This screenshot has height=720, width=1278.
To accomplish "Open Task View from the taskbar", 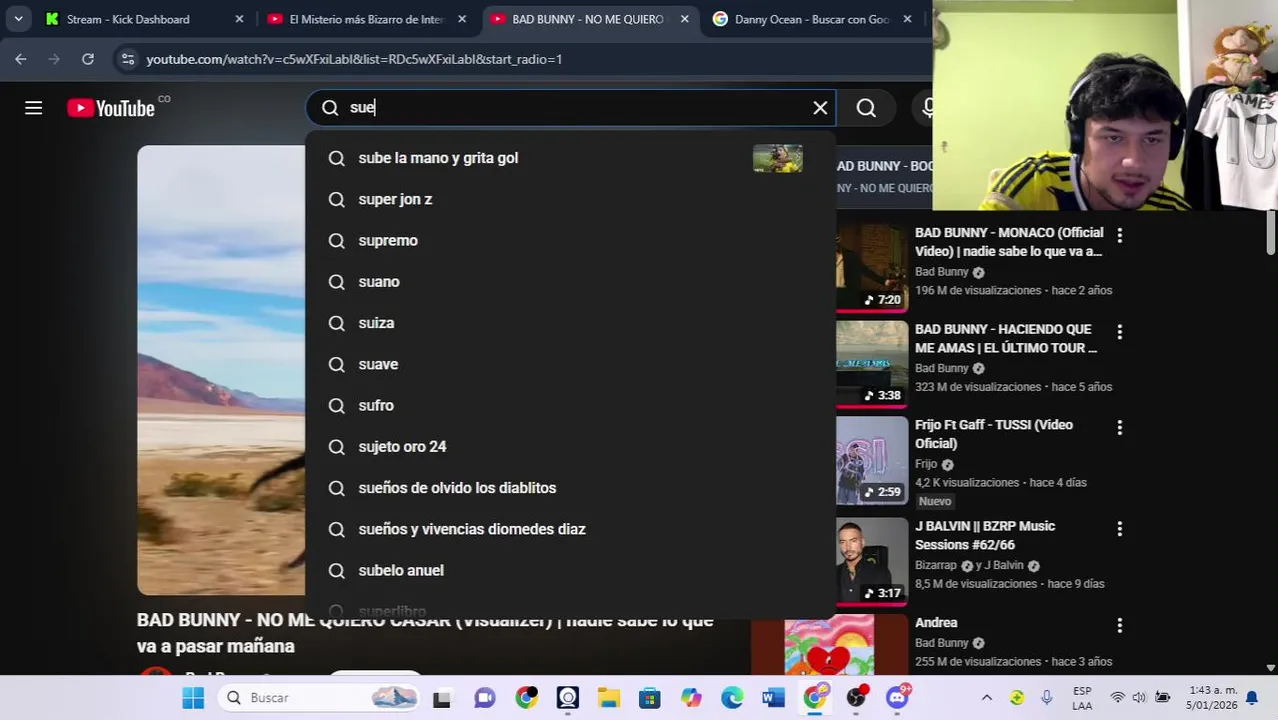I will 441,698.
